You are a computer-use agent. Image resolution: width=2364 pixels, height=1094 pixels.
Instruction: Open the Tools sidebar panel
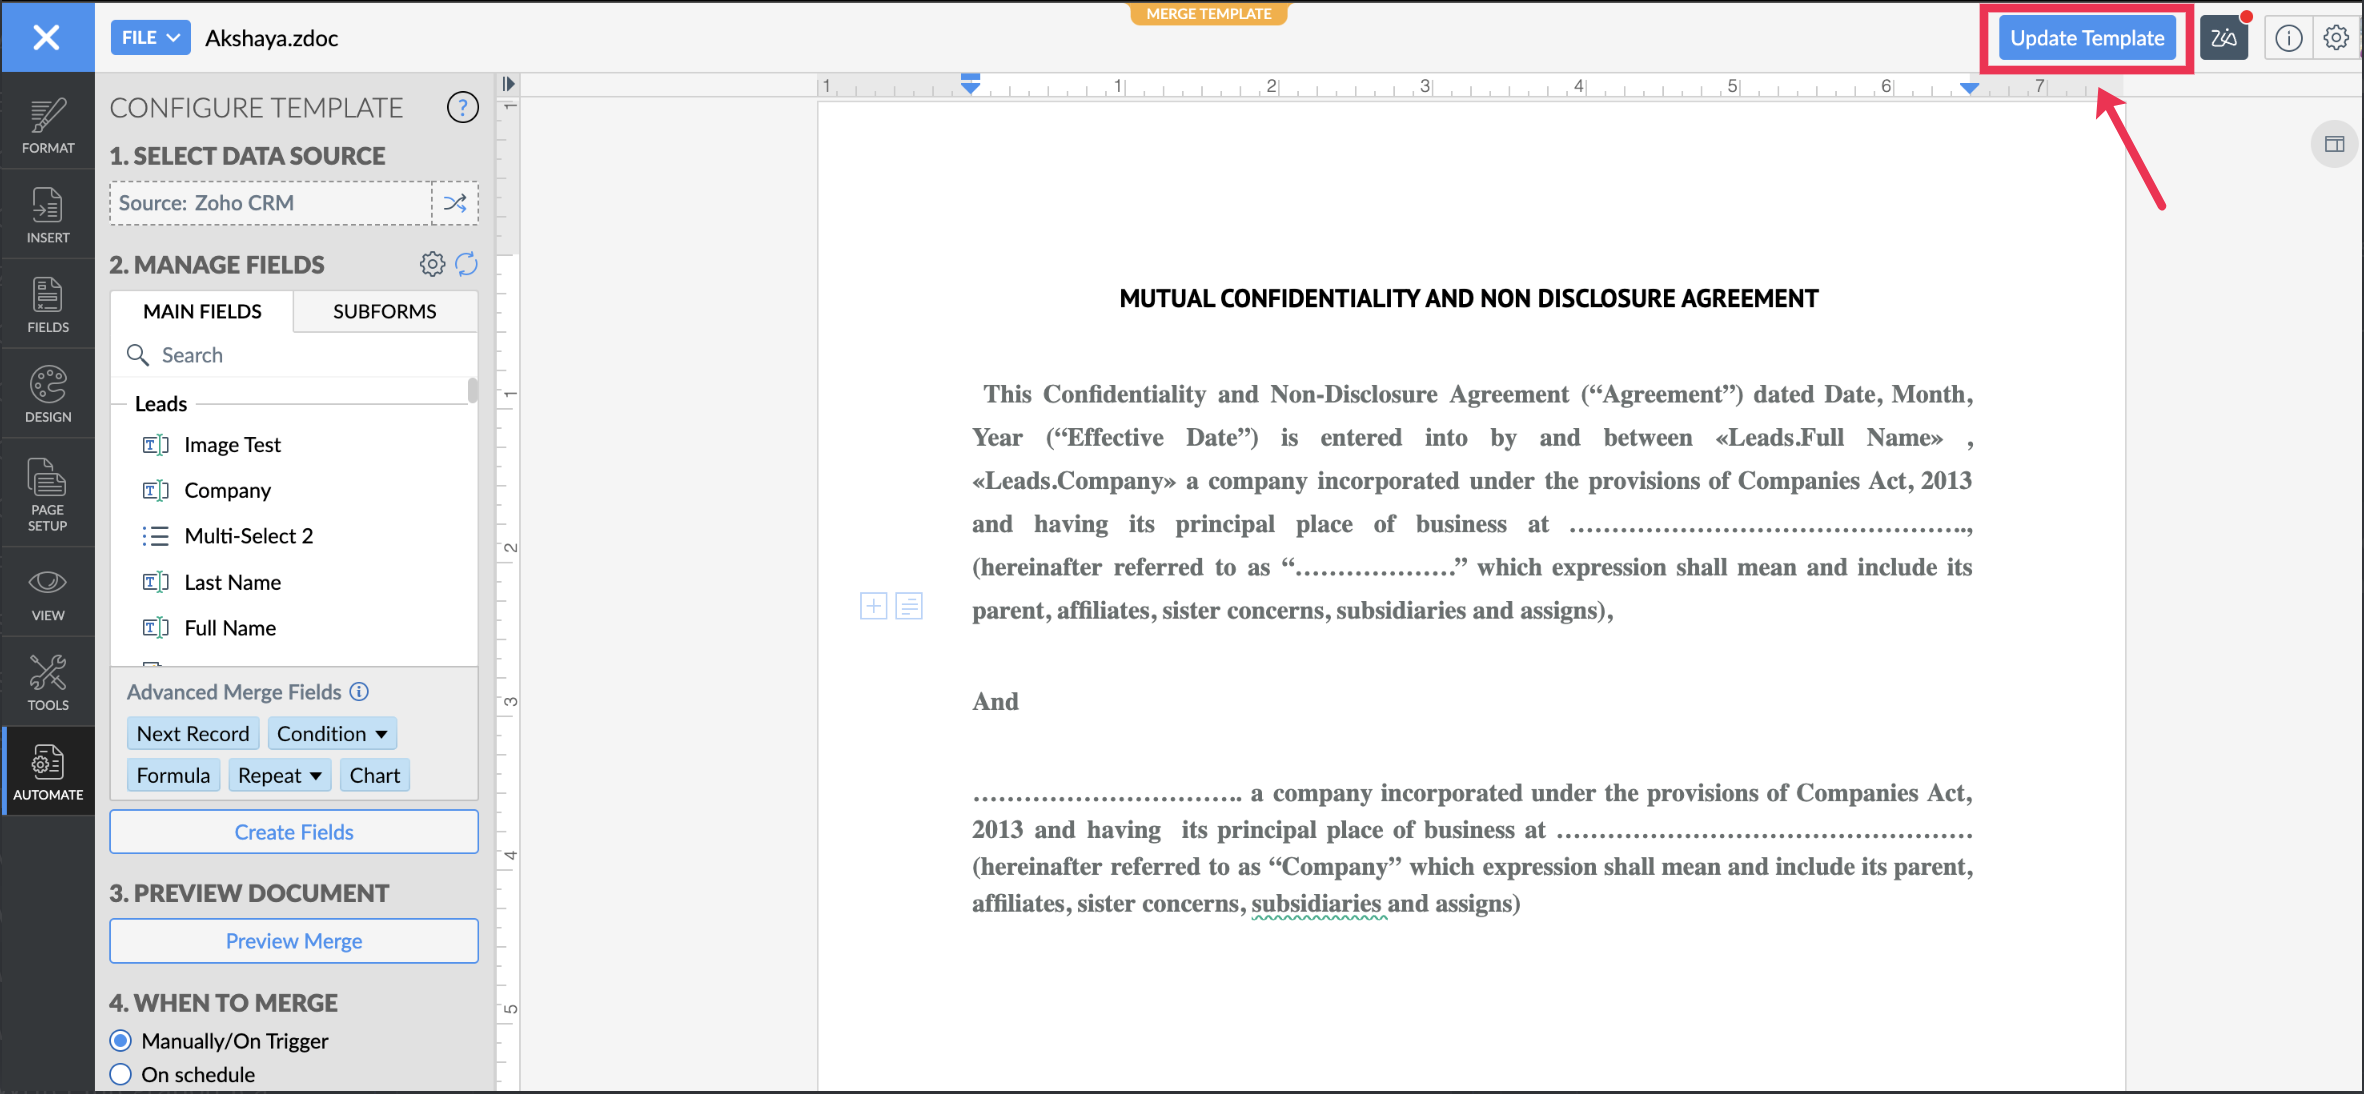click(x=47, y=683)
